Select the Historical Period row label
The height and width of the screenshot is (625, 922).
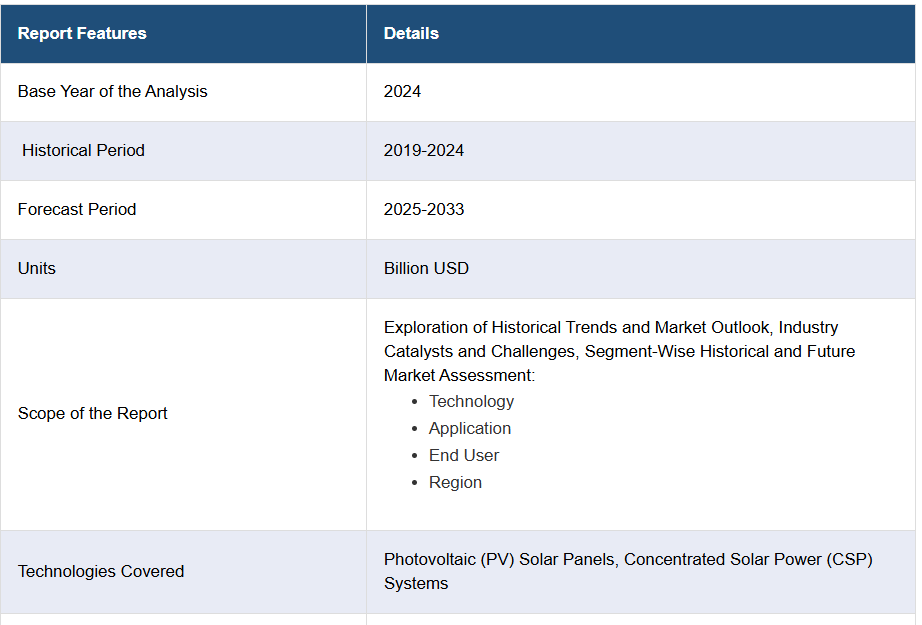[83, 150]
